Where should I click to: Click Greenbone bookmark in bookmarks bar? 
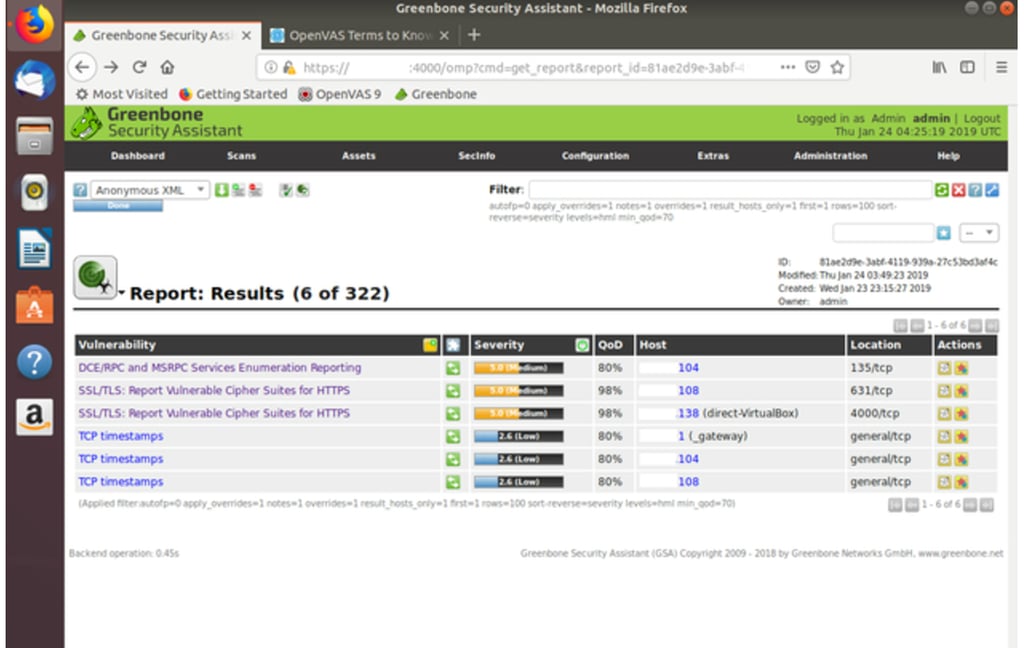click(x=436, y=94)
